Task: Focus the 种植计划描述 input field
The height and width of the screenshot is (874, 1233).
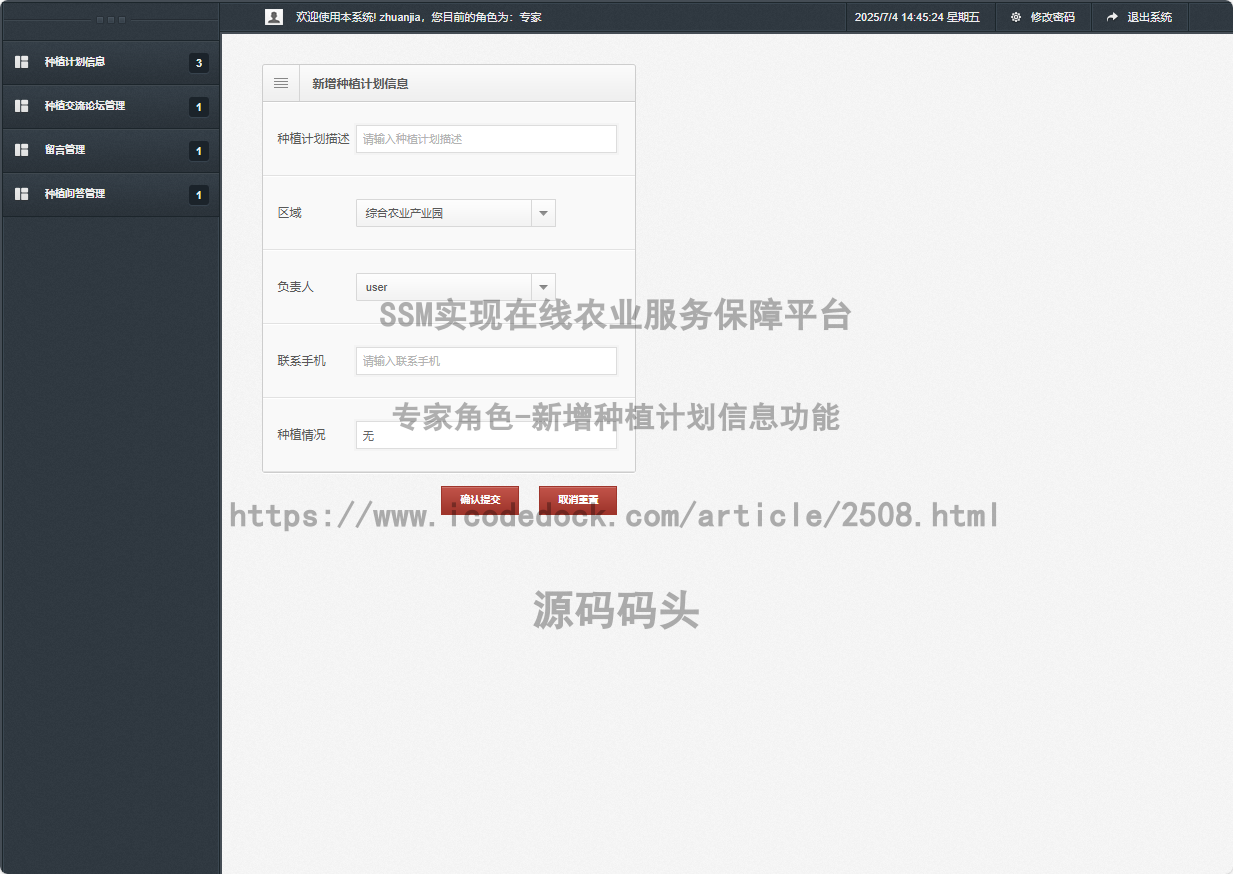Action: 486,139
